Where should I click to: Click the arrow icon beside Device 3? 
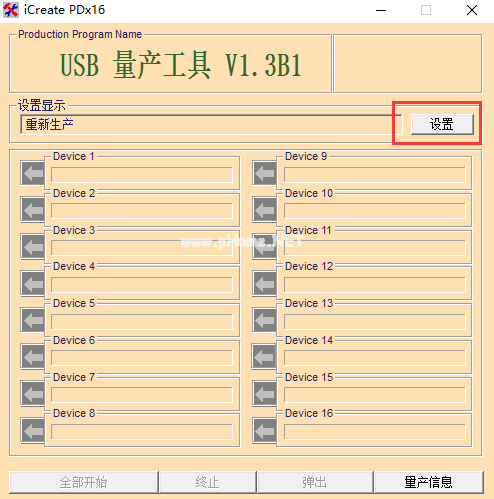click(32, 247)
